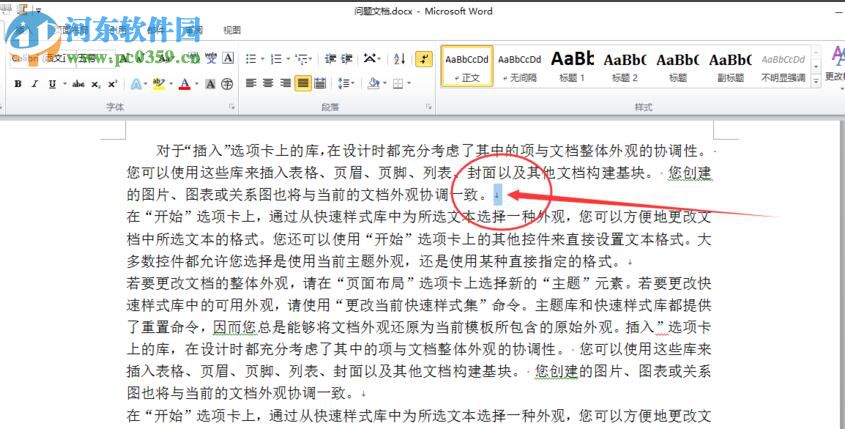This screenshot has height=429, width=845.
Task: Open Quick Access Toolbar customize dropdown
Action: click(x=38, y=9)
